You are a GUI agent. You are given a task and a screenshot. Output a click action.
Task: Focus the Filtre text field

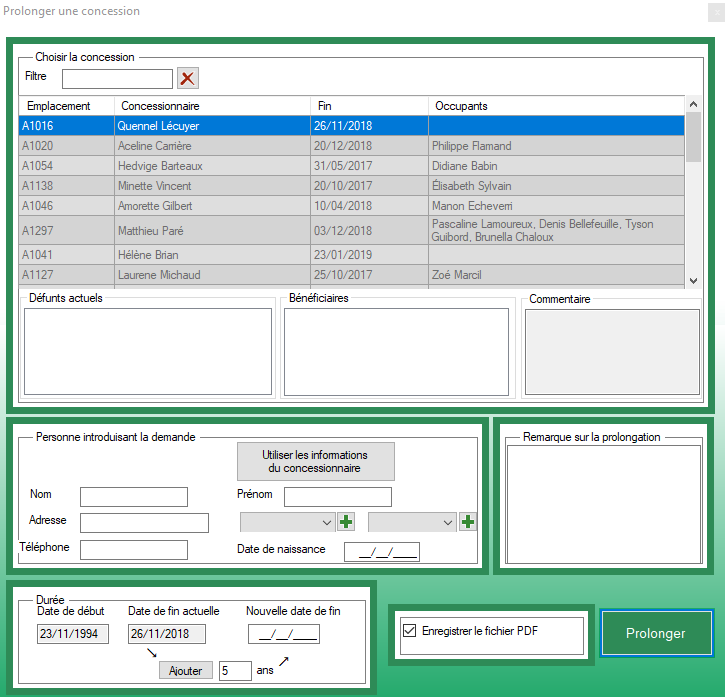[x=117, y=78]
